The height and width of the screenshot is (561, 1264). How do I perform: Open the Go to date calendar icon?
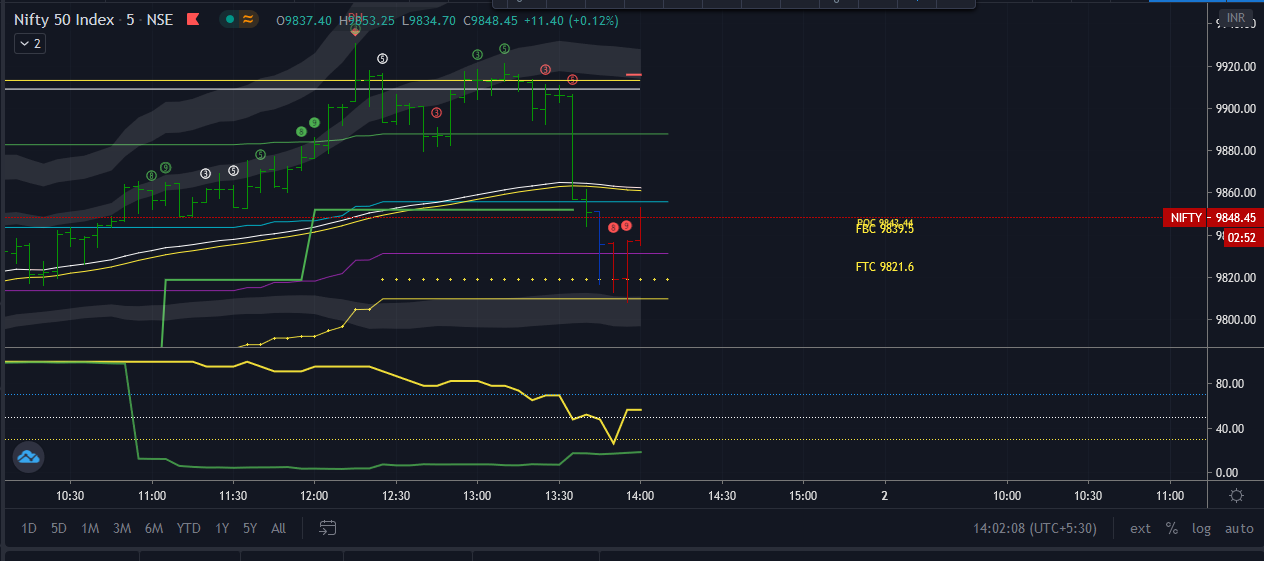tap(328, 528)
